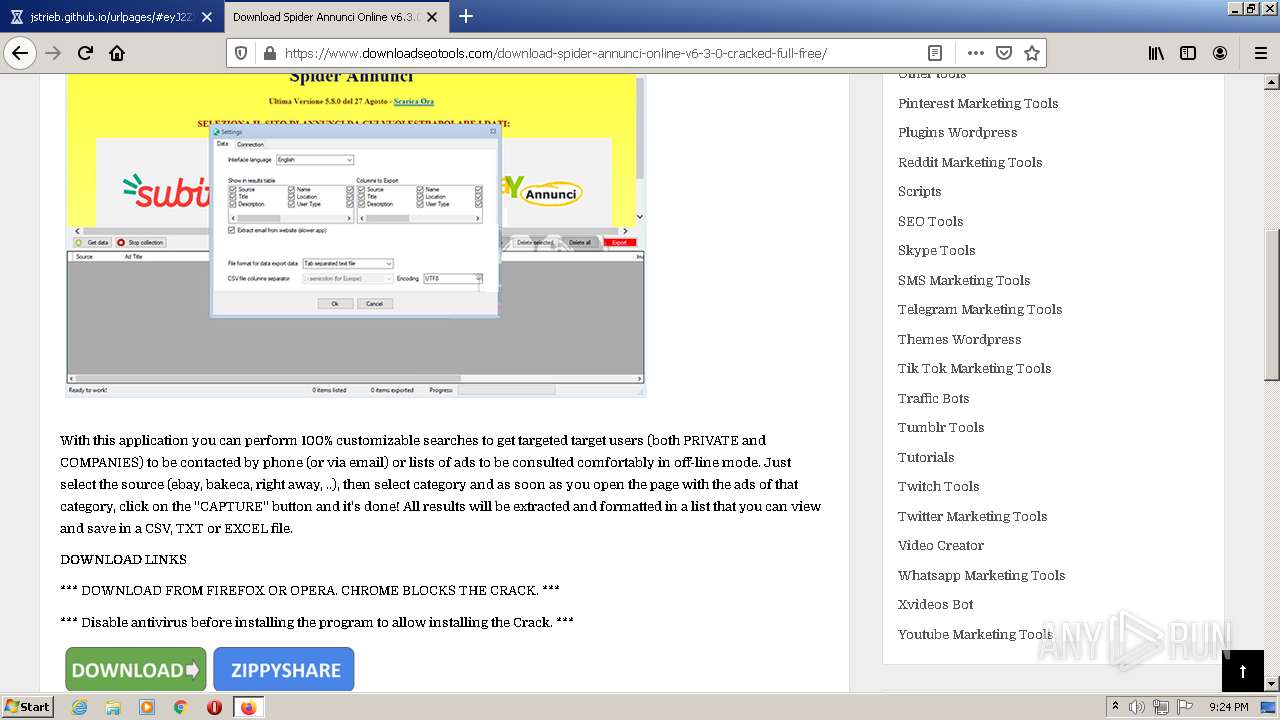This screenshot has height=720, width=1280.
Task: Click the 'Disable antivirus before installing' note
Action: click(x=316, y=622)
